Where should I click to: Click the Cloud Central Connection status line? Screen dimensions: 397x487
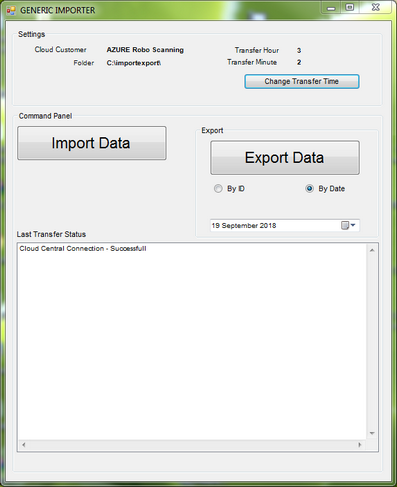[83, 249]
